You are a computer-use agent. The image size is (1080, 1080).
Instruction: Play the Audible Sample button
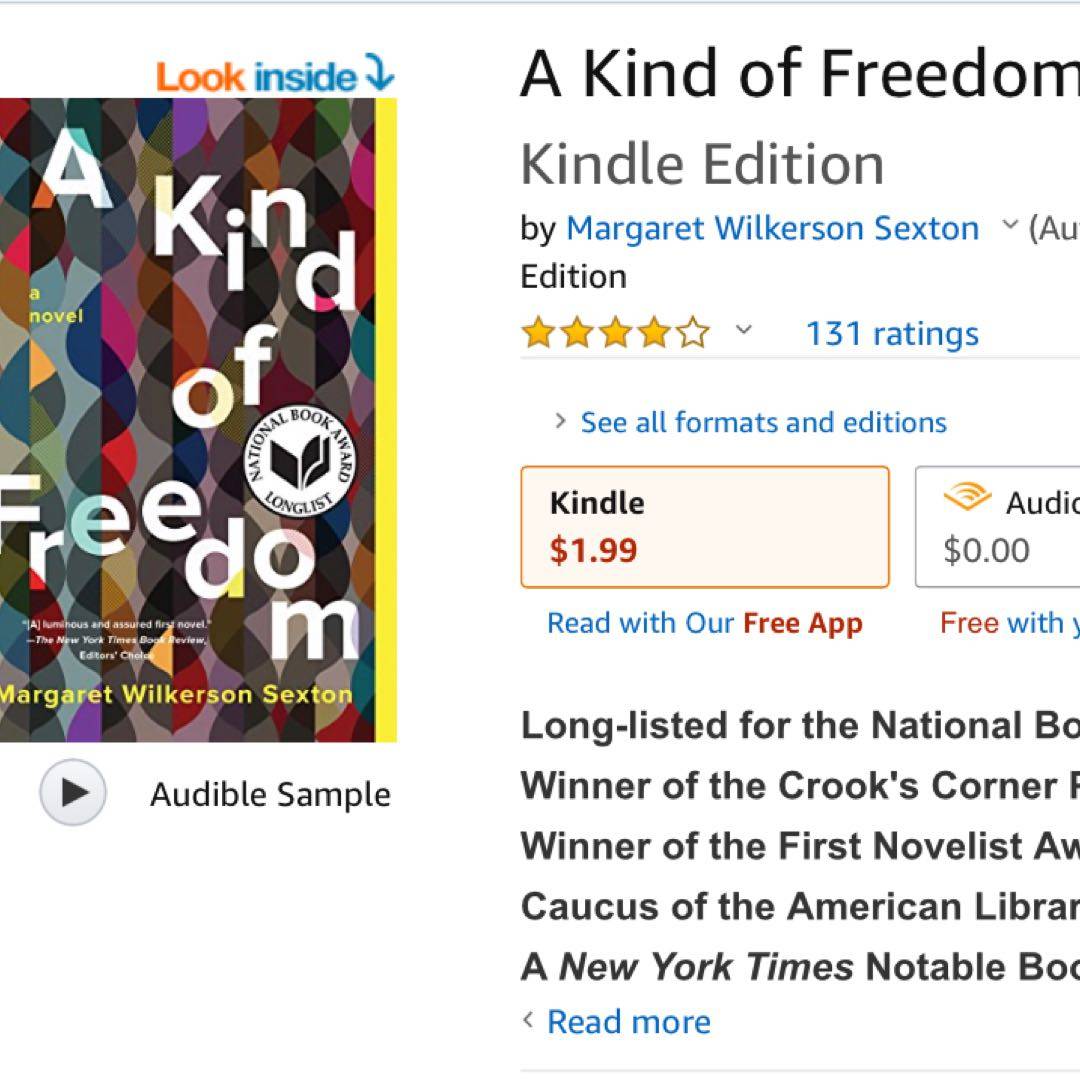pyautogui.click(x=72, y=793)
